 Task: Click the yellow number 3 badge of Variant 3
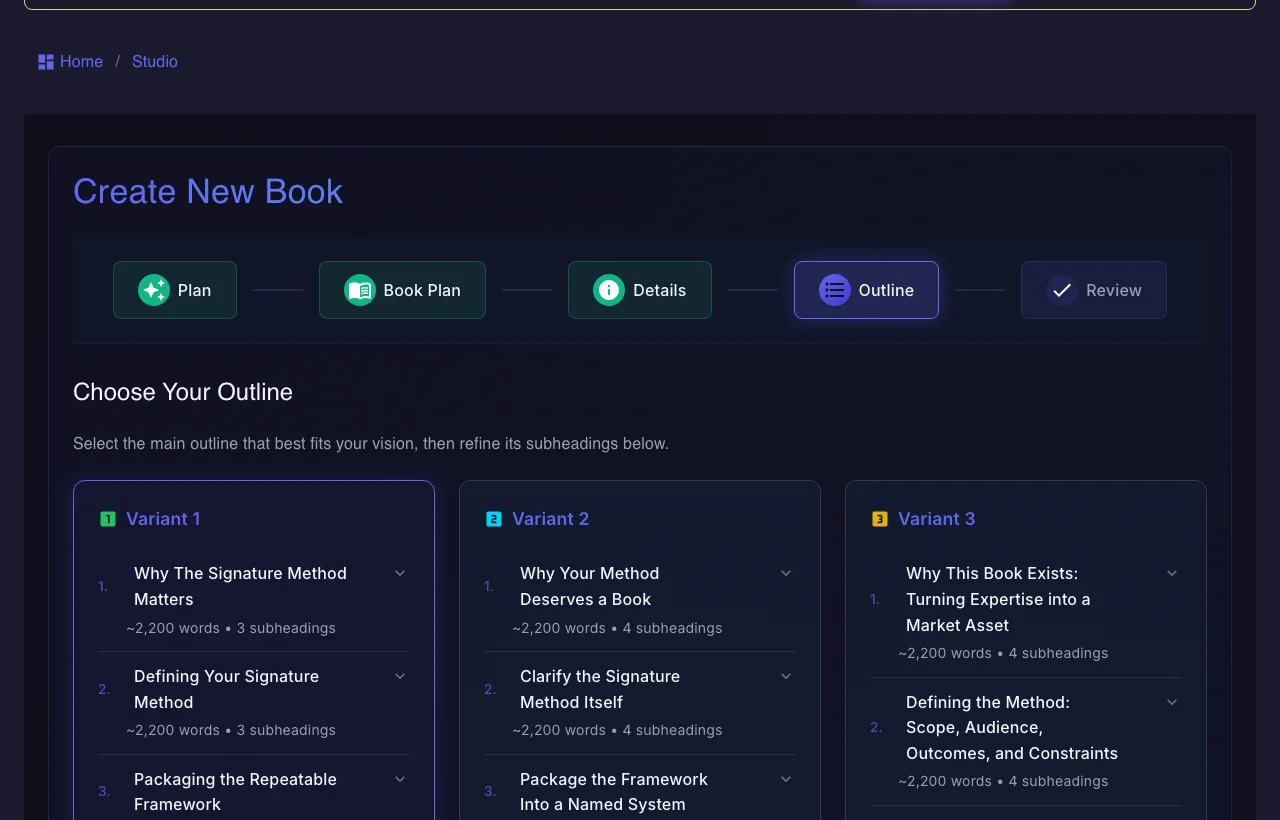tap(880, 519)
